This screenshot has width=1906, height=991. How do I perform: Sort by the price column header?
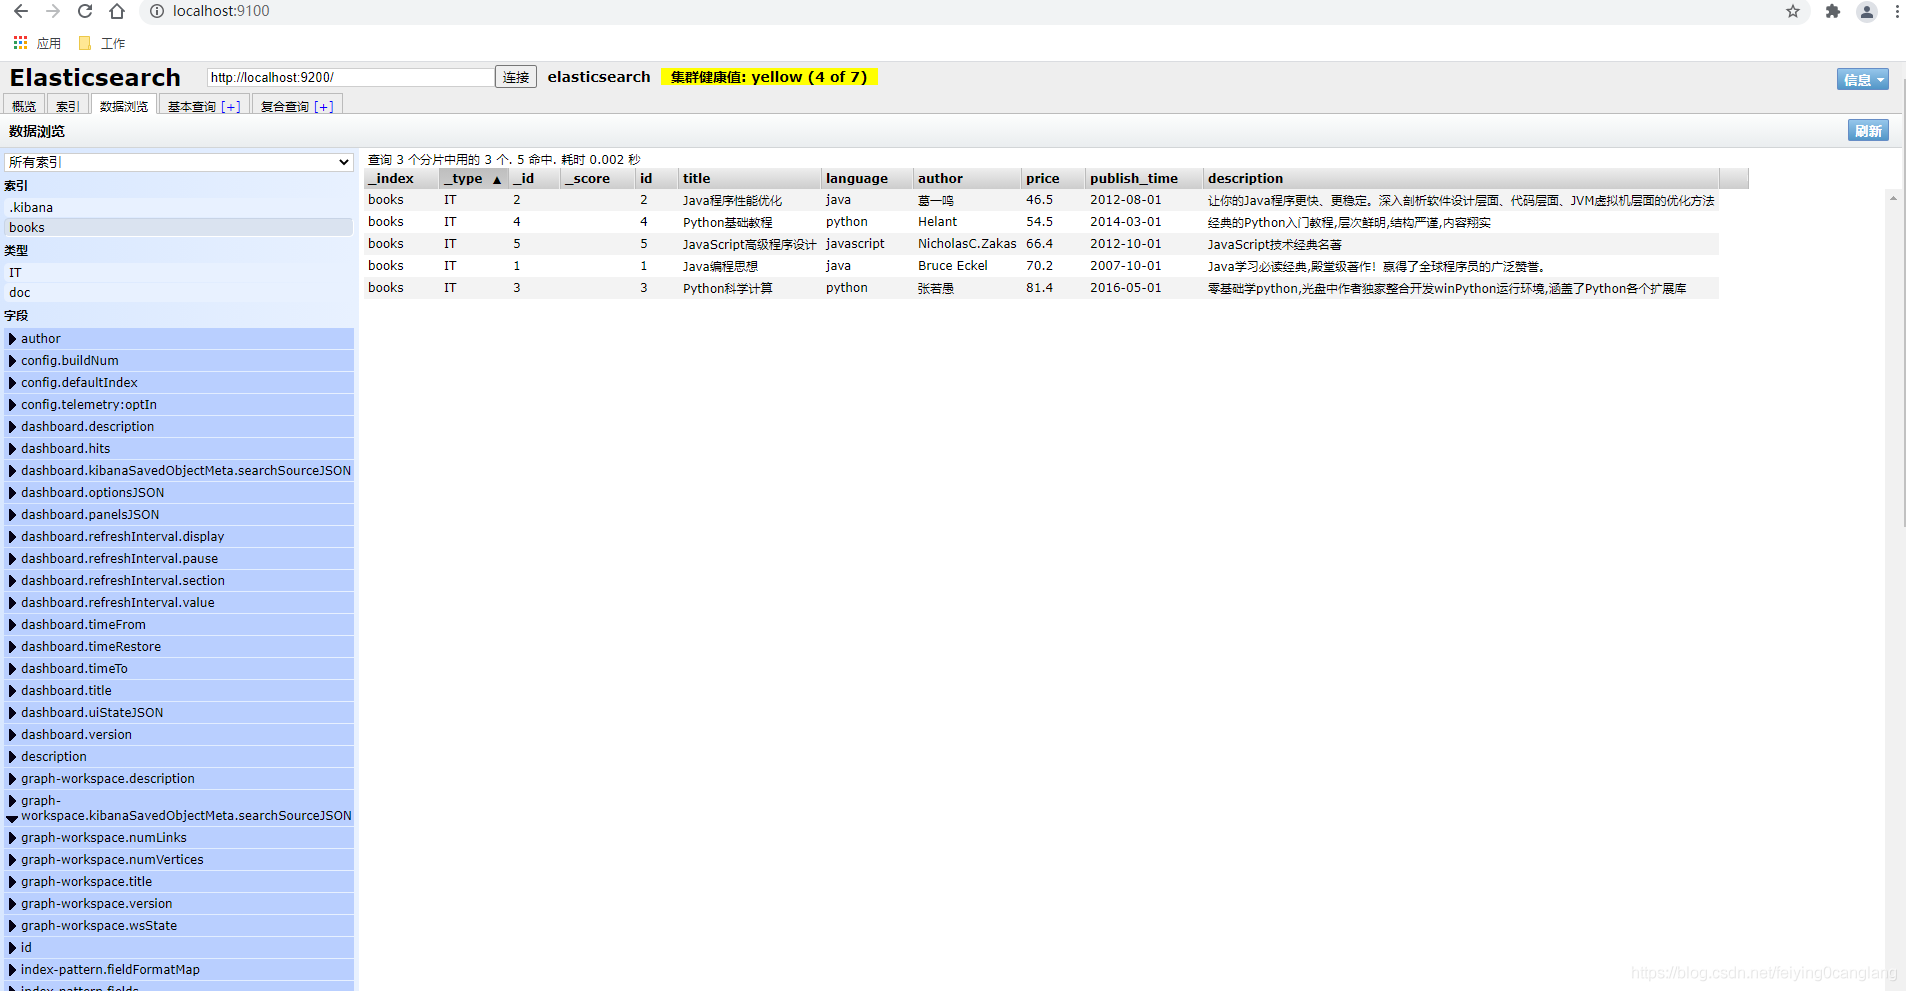[x=1053, y=179]
